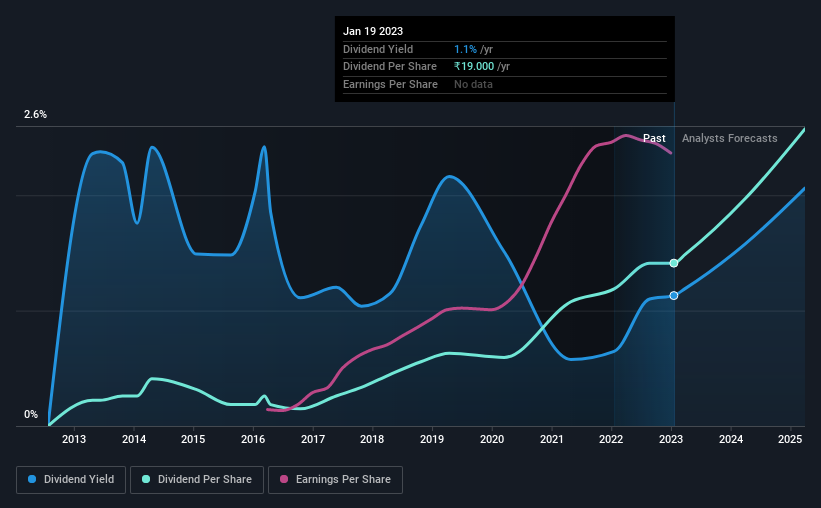Click the 2025 x-axis label
Image resolution: width=821 pixels, height=508 pixels.
790,439
